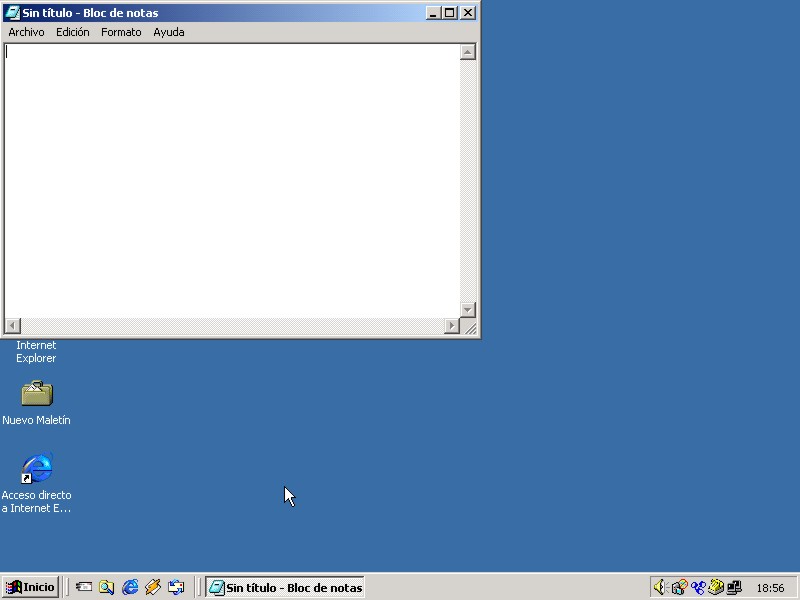Click the horizontal scrollbar right arrow
This screenshot has width=800, height=600.
click(x=452, y=326)
